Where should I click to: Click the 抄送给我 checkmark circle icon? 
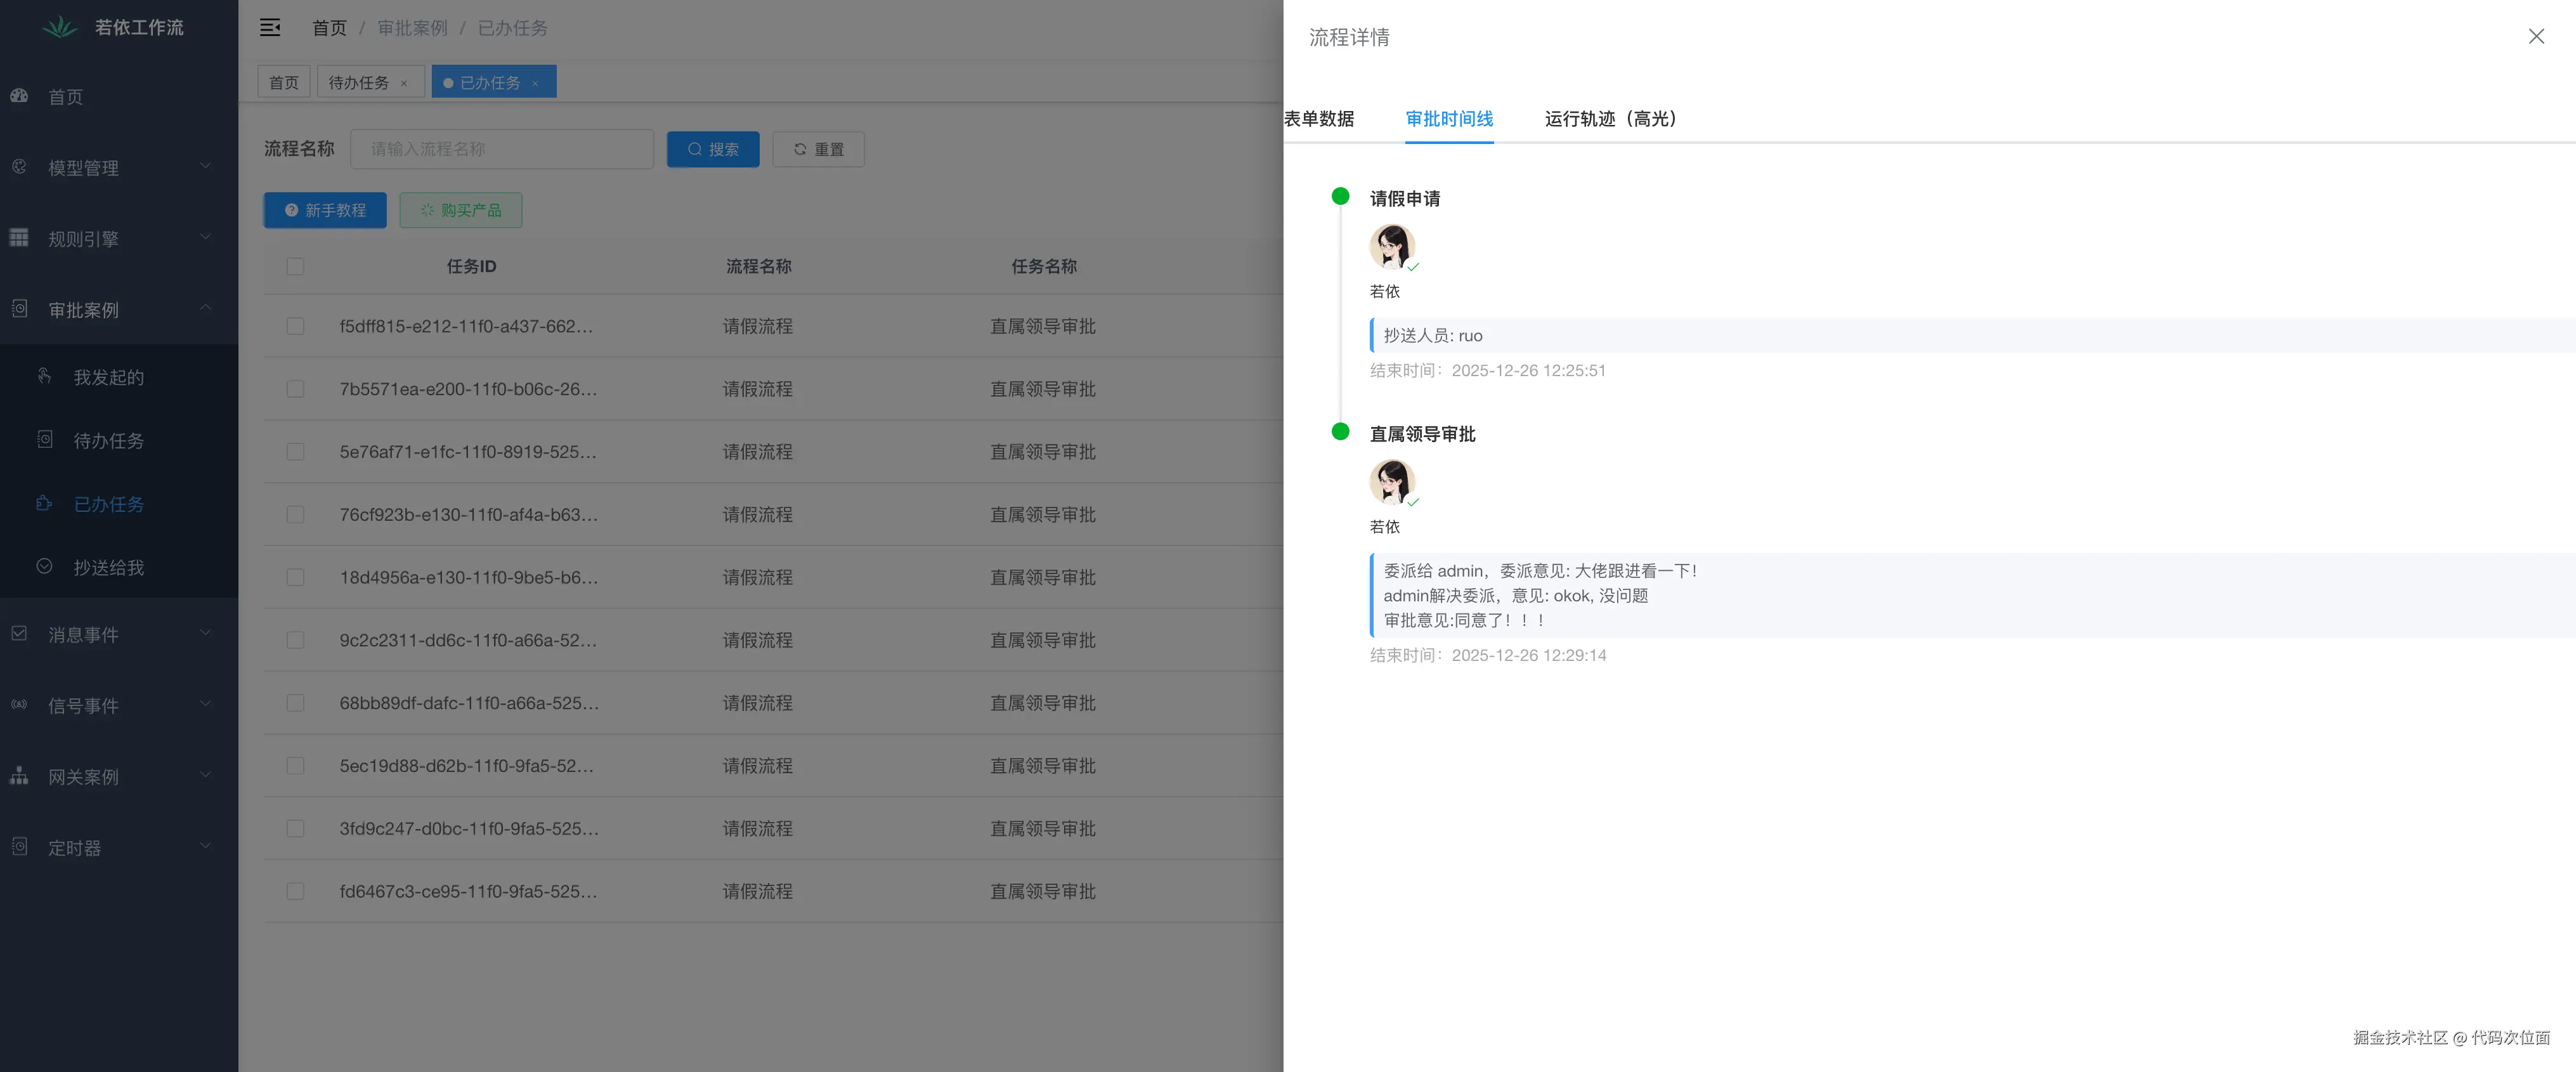point(45,566)
